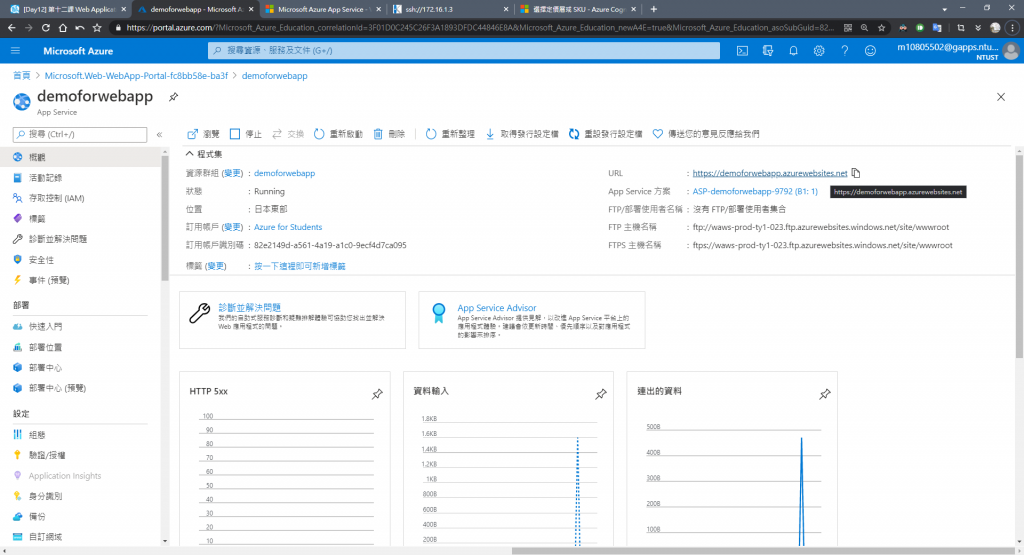Click 刪除 (Delete) in the toolbar
The height and width of the screenshot is (555, 1024).
[389, 134]
